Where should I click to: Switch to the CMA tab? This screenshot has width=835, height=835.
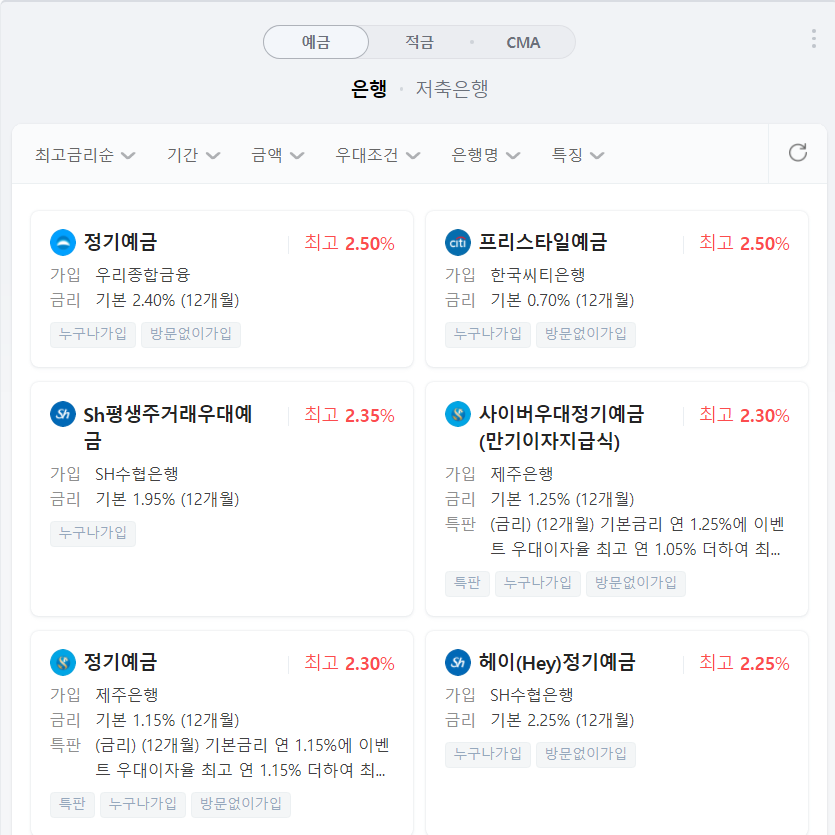pyautogui.click(x=523, y=42)
